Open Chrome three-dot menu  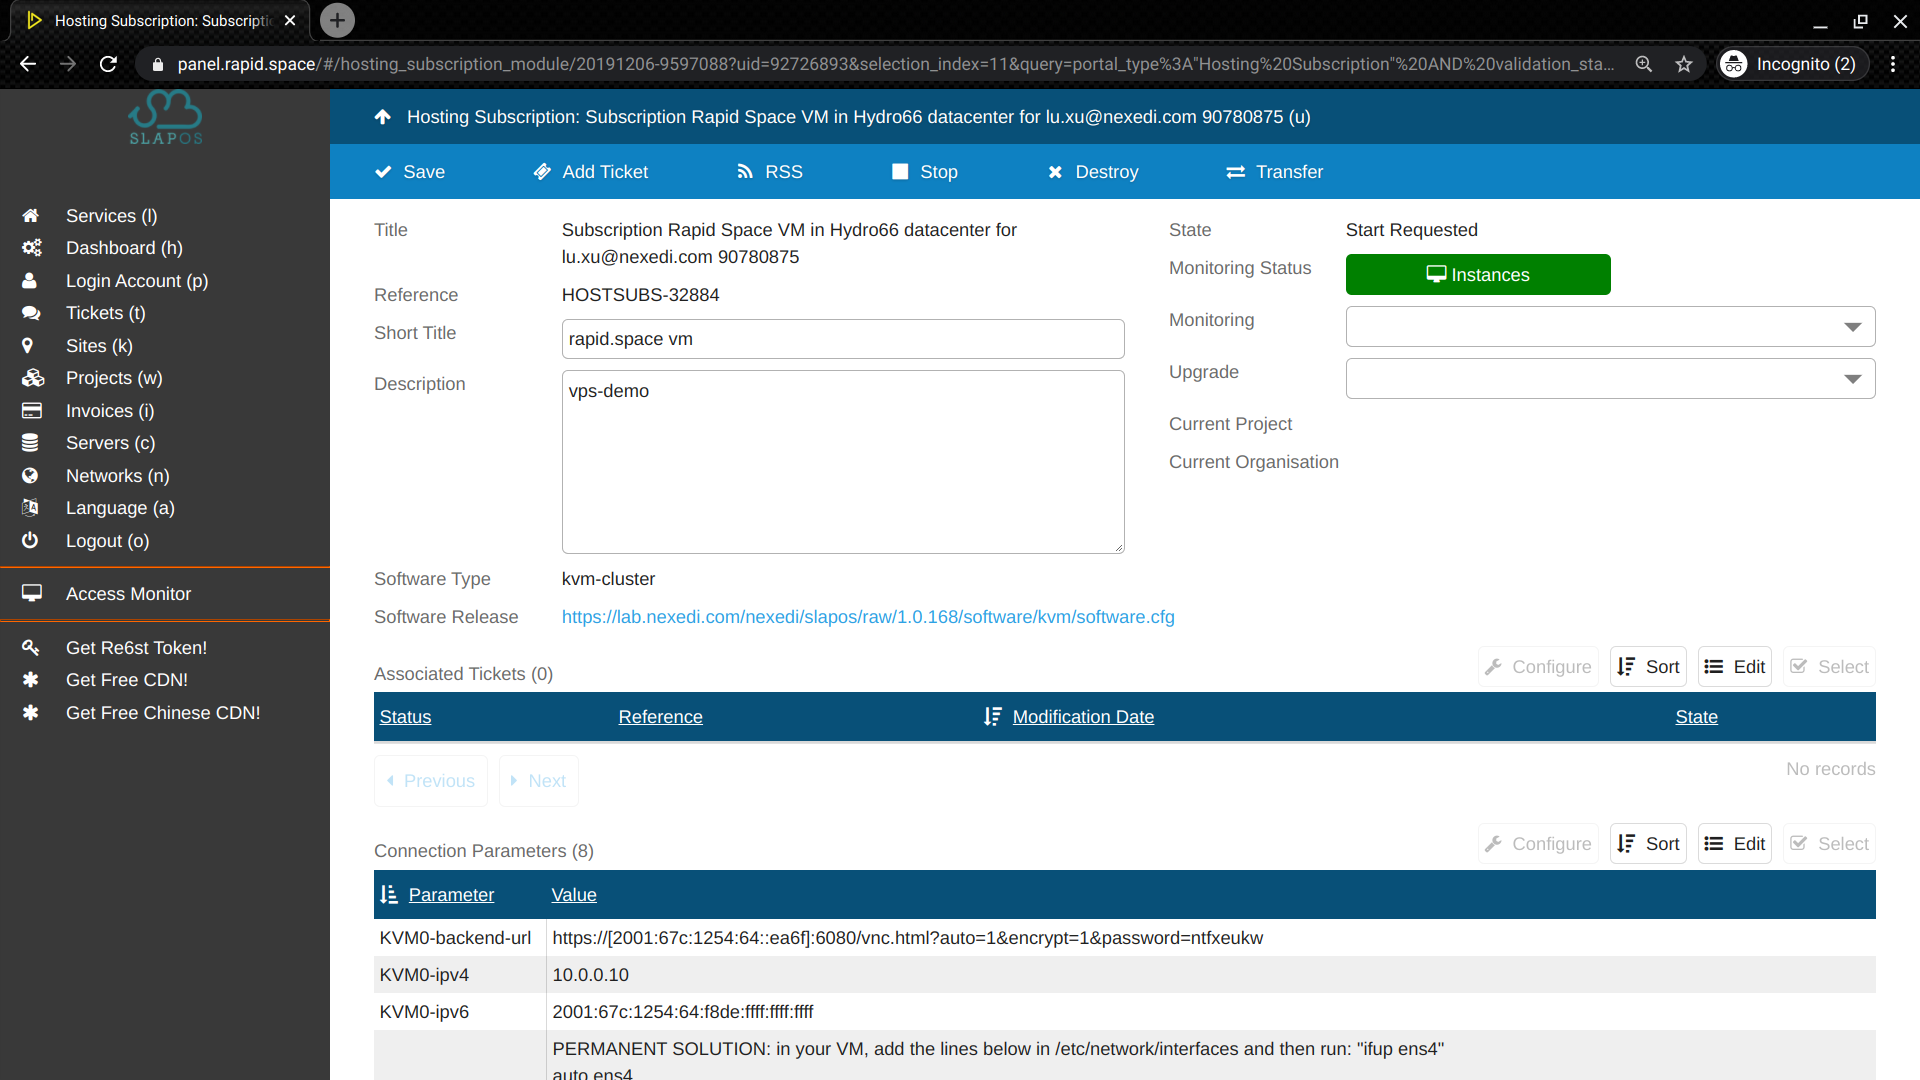[x=1893, y=64]
